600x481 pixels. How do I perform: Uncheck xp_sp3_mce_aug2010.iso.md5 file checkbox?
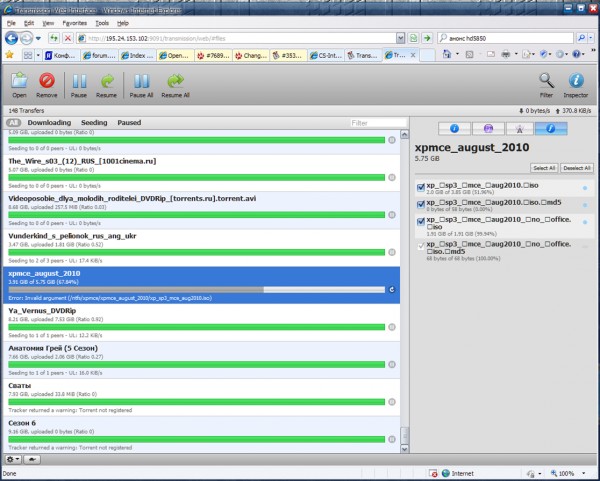coord(421,204)
